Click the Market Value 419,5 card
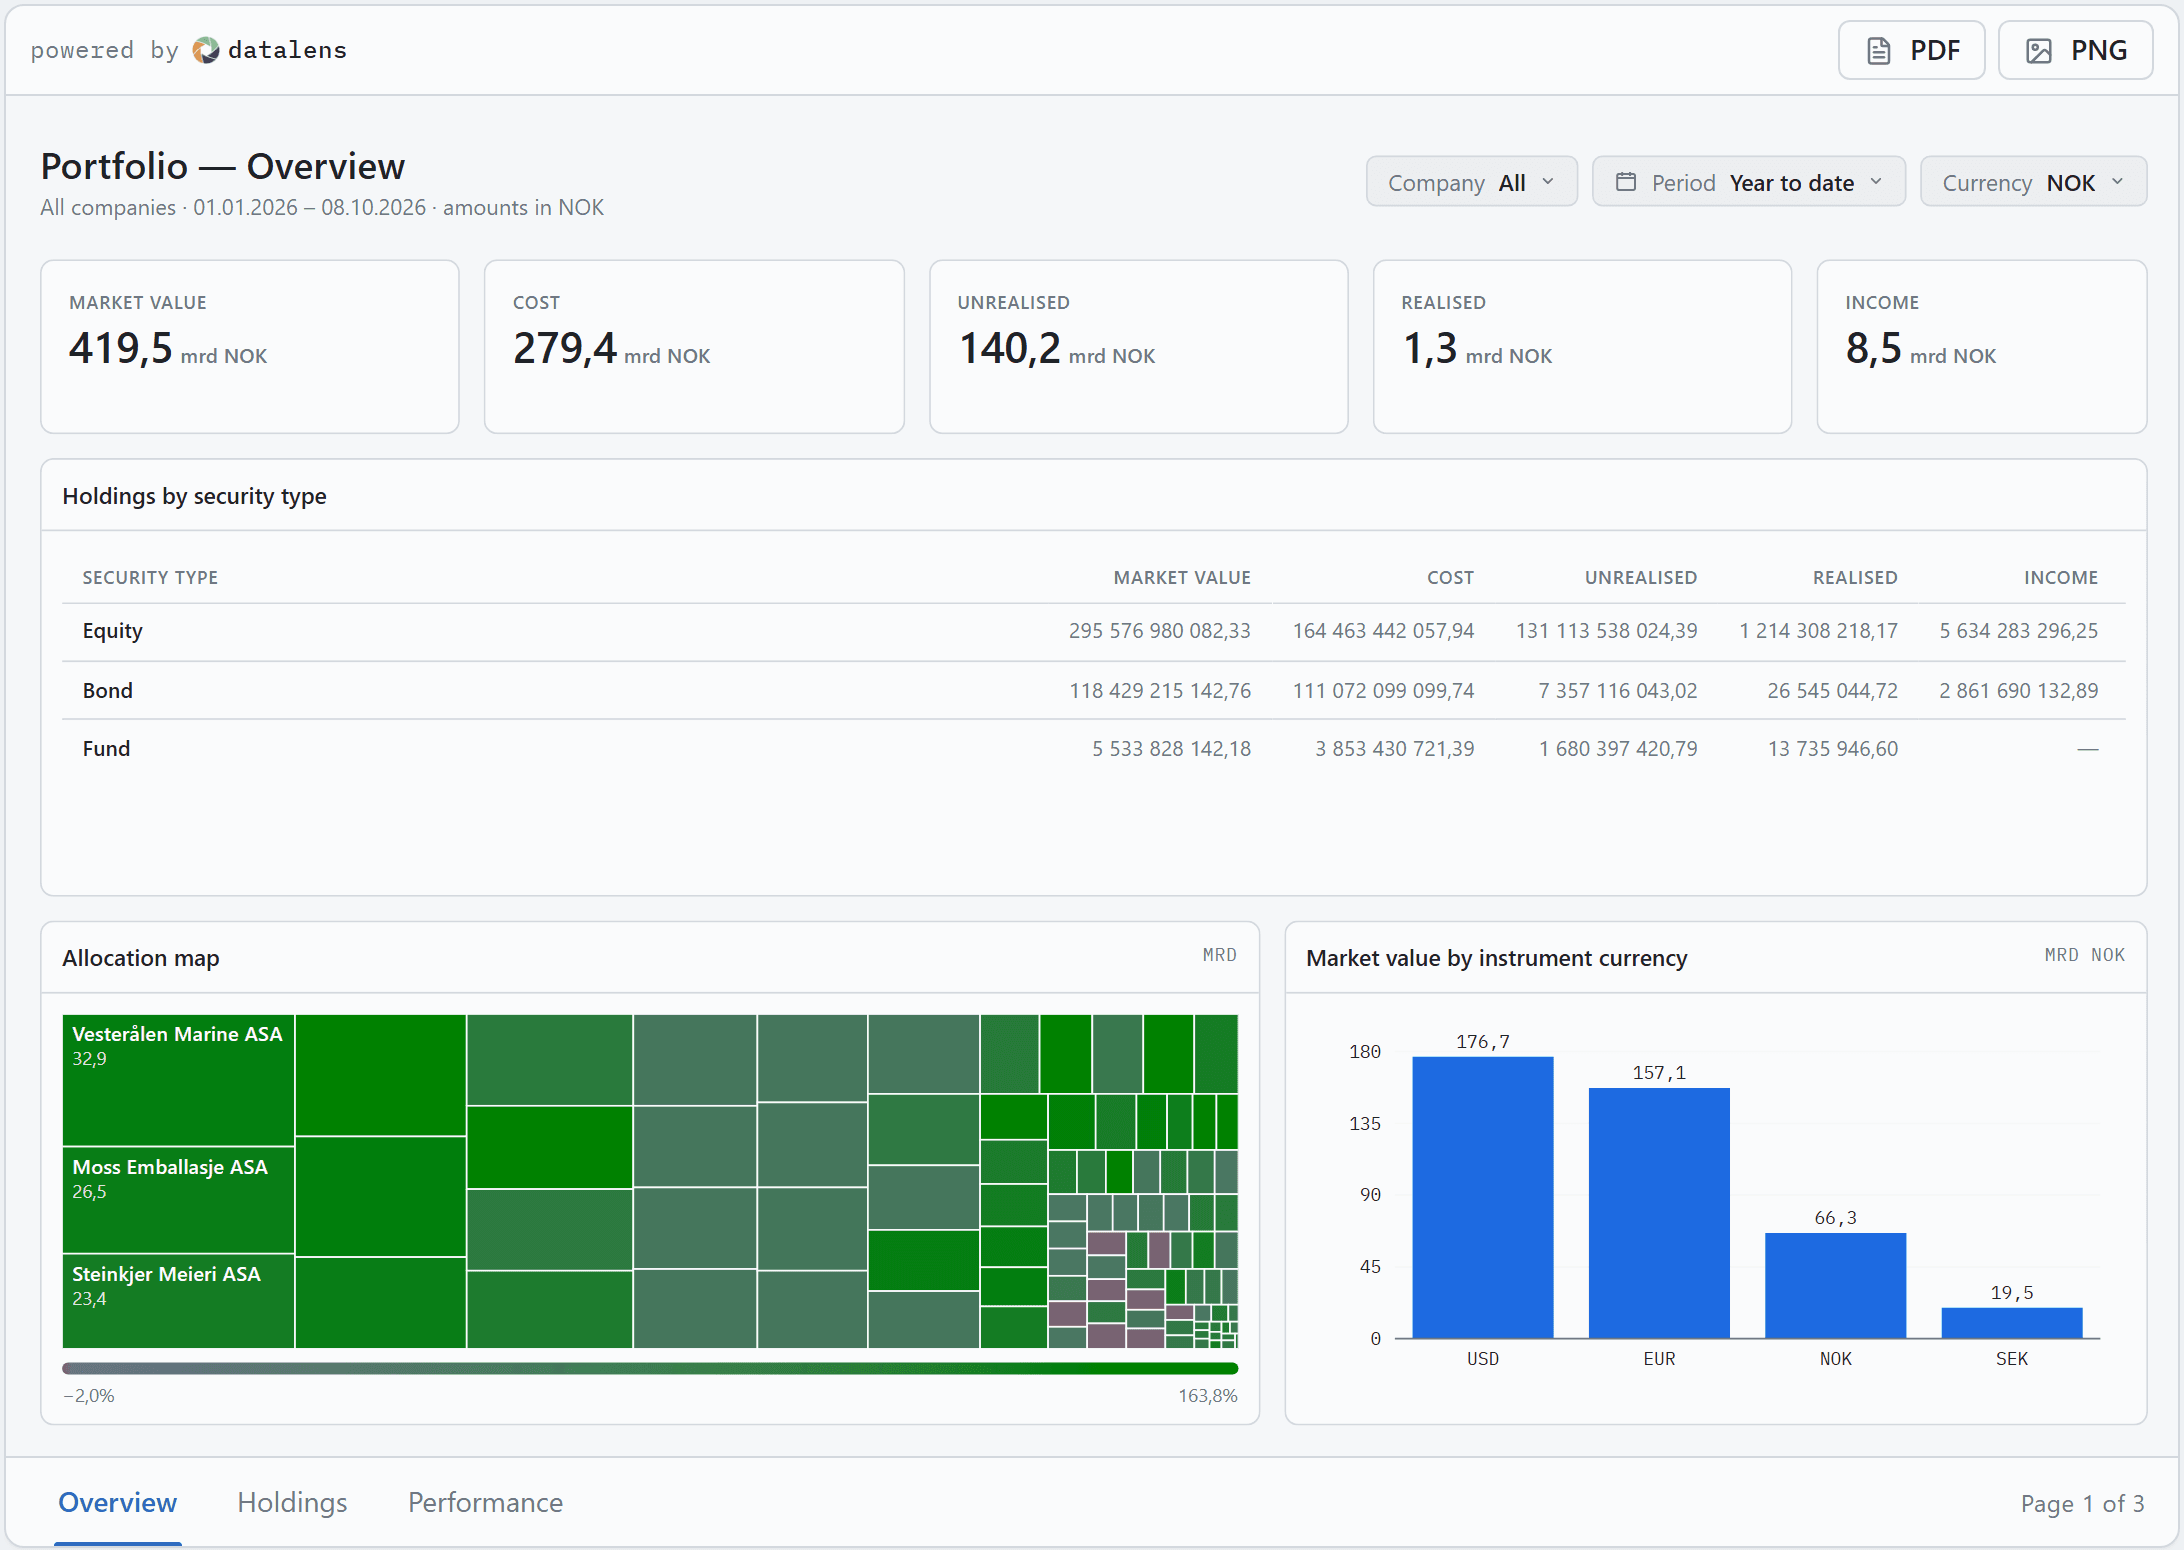Image resolution: width=2184 pixels, height=1550 pixels. pos(250,347)
